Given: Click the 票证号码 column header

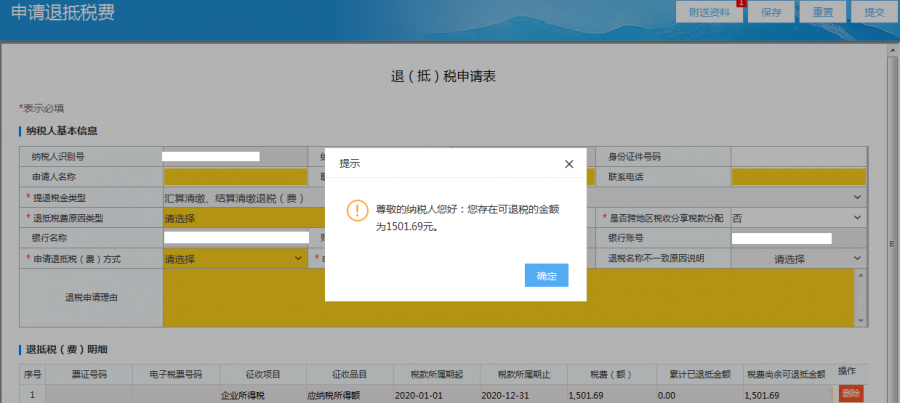Looking at the screenshot, I should pos(89,374).
